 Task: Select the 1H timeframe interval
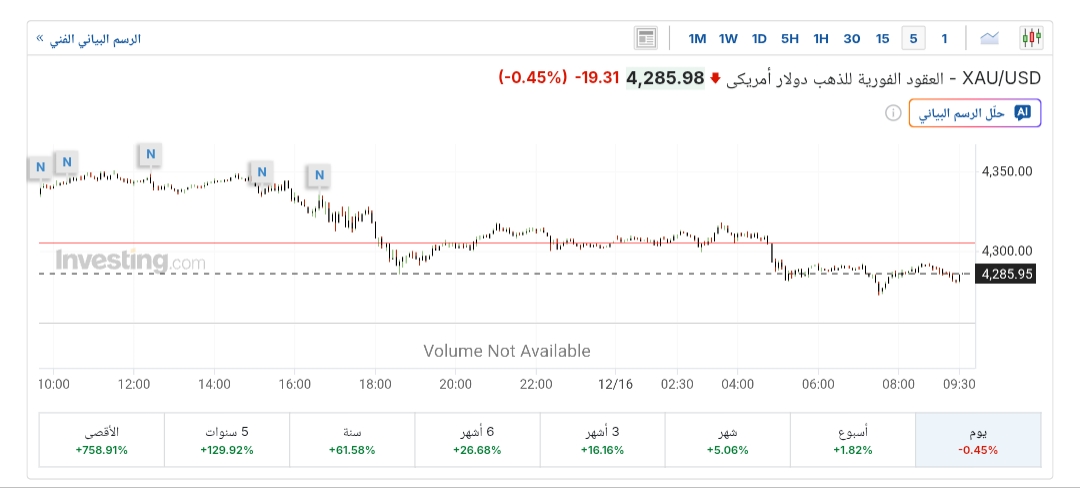[x=821, y=39]
